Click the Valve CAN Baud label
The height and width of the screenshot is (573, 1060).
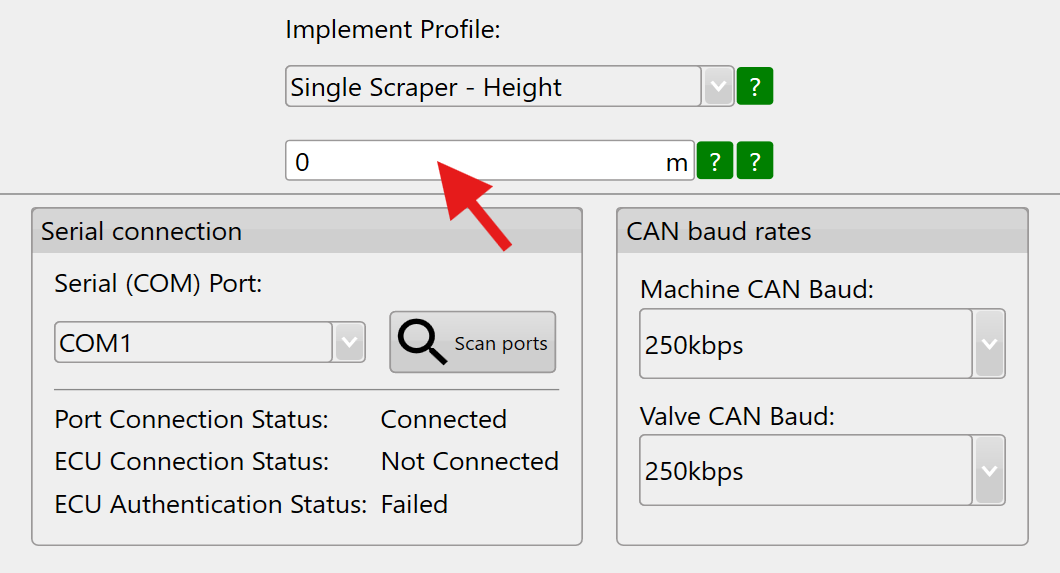click(x=738, y=416)
